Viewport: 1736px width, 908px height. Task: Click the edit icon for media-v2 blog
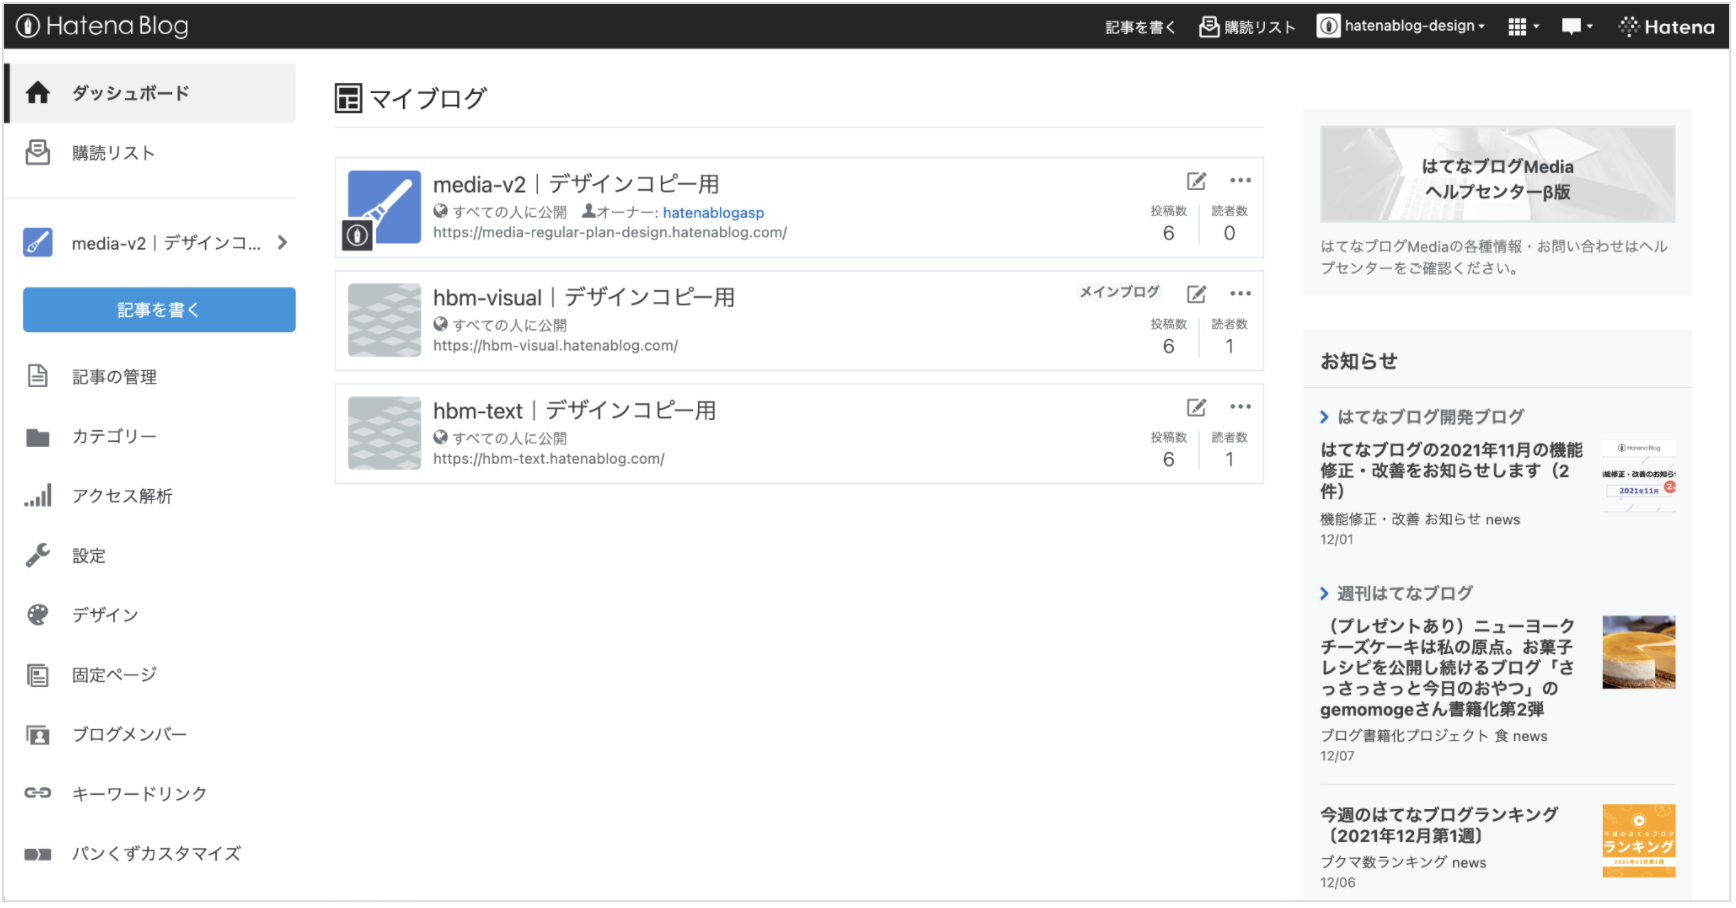[1196, 181]
